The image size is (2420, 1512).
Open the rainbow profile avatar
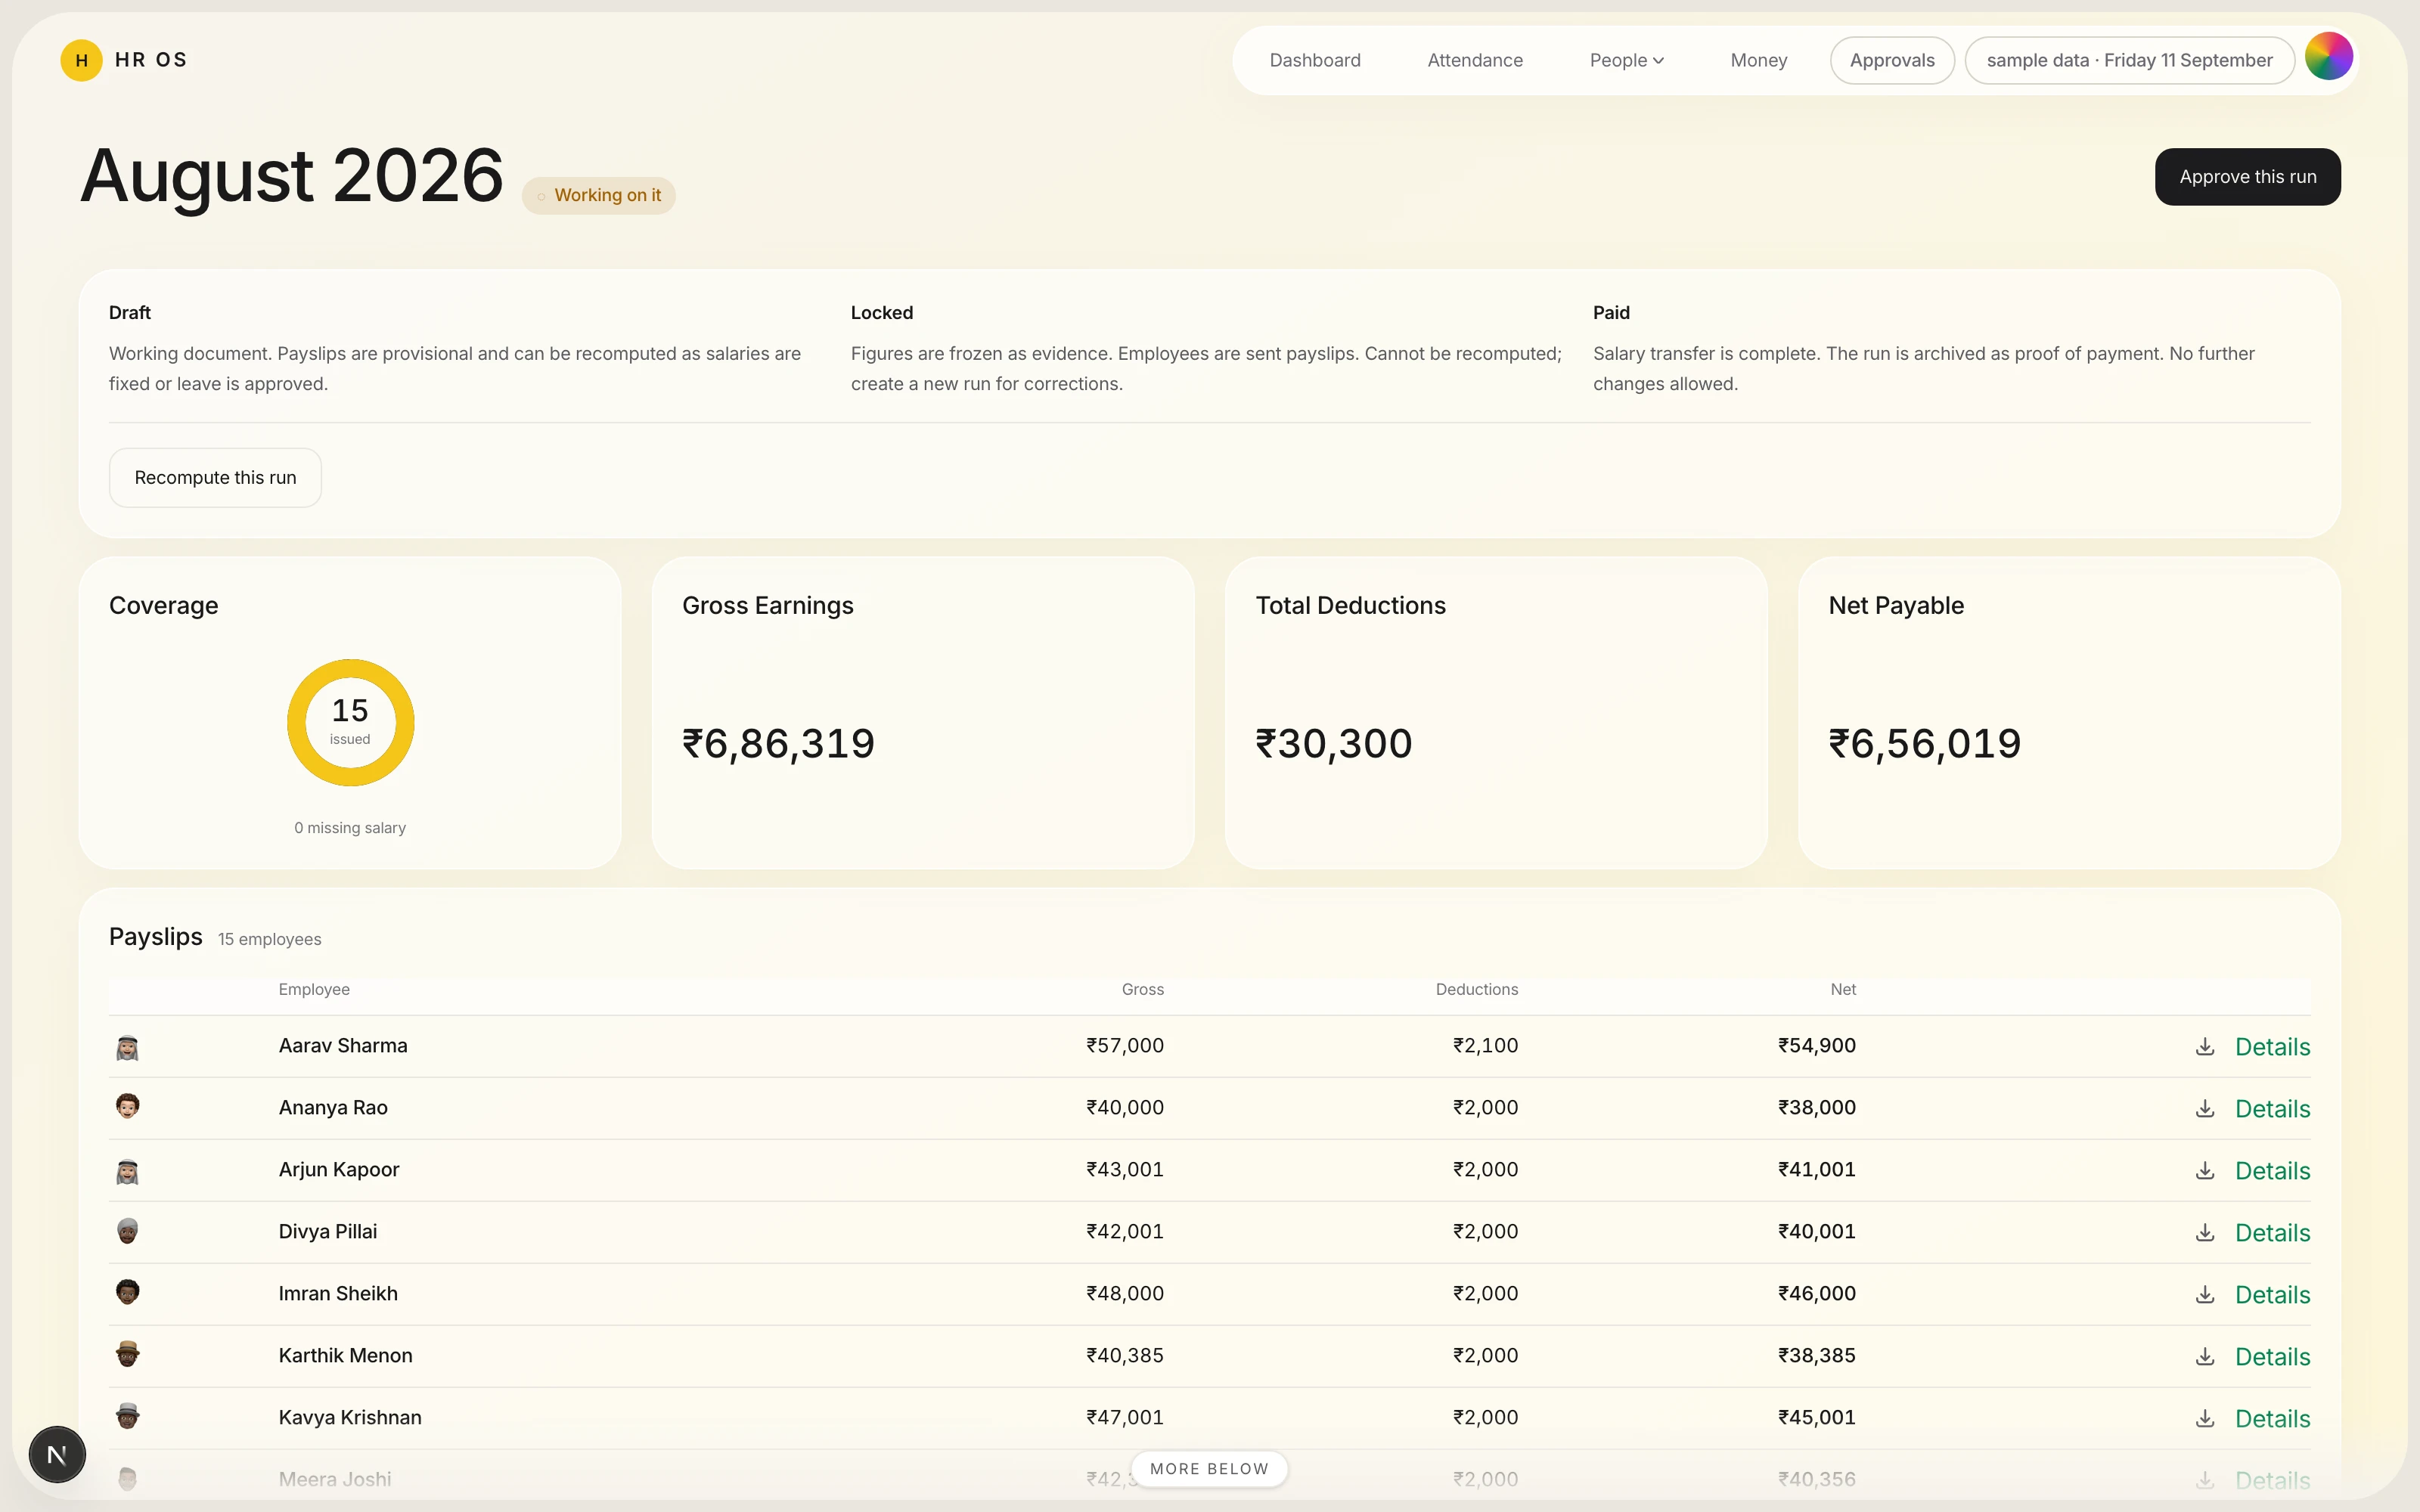point(2328,56)
